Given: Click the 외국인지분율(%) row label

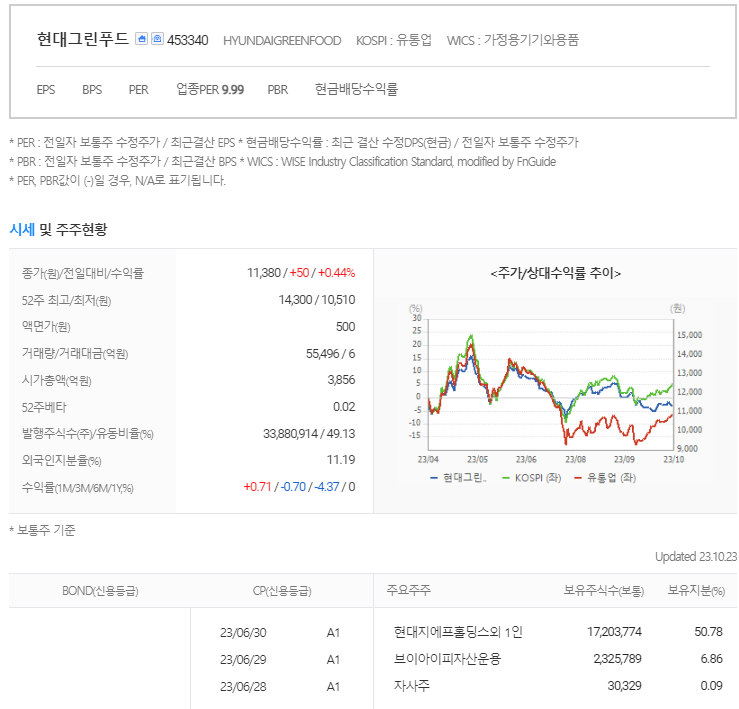Looking at the screenshot, I should pos(61,460).
